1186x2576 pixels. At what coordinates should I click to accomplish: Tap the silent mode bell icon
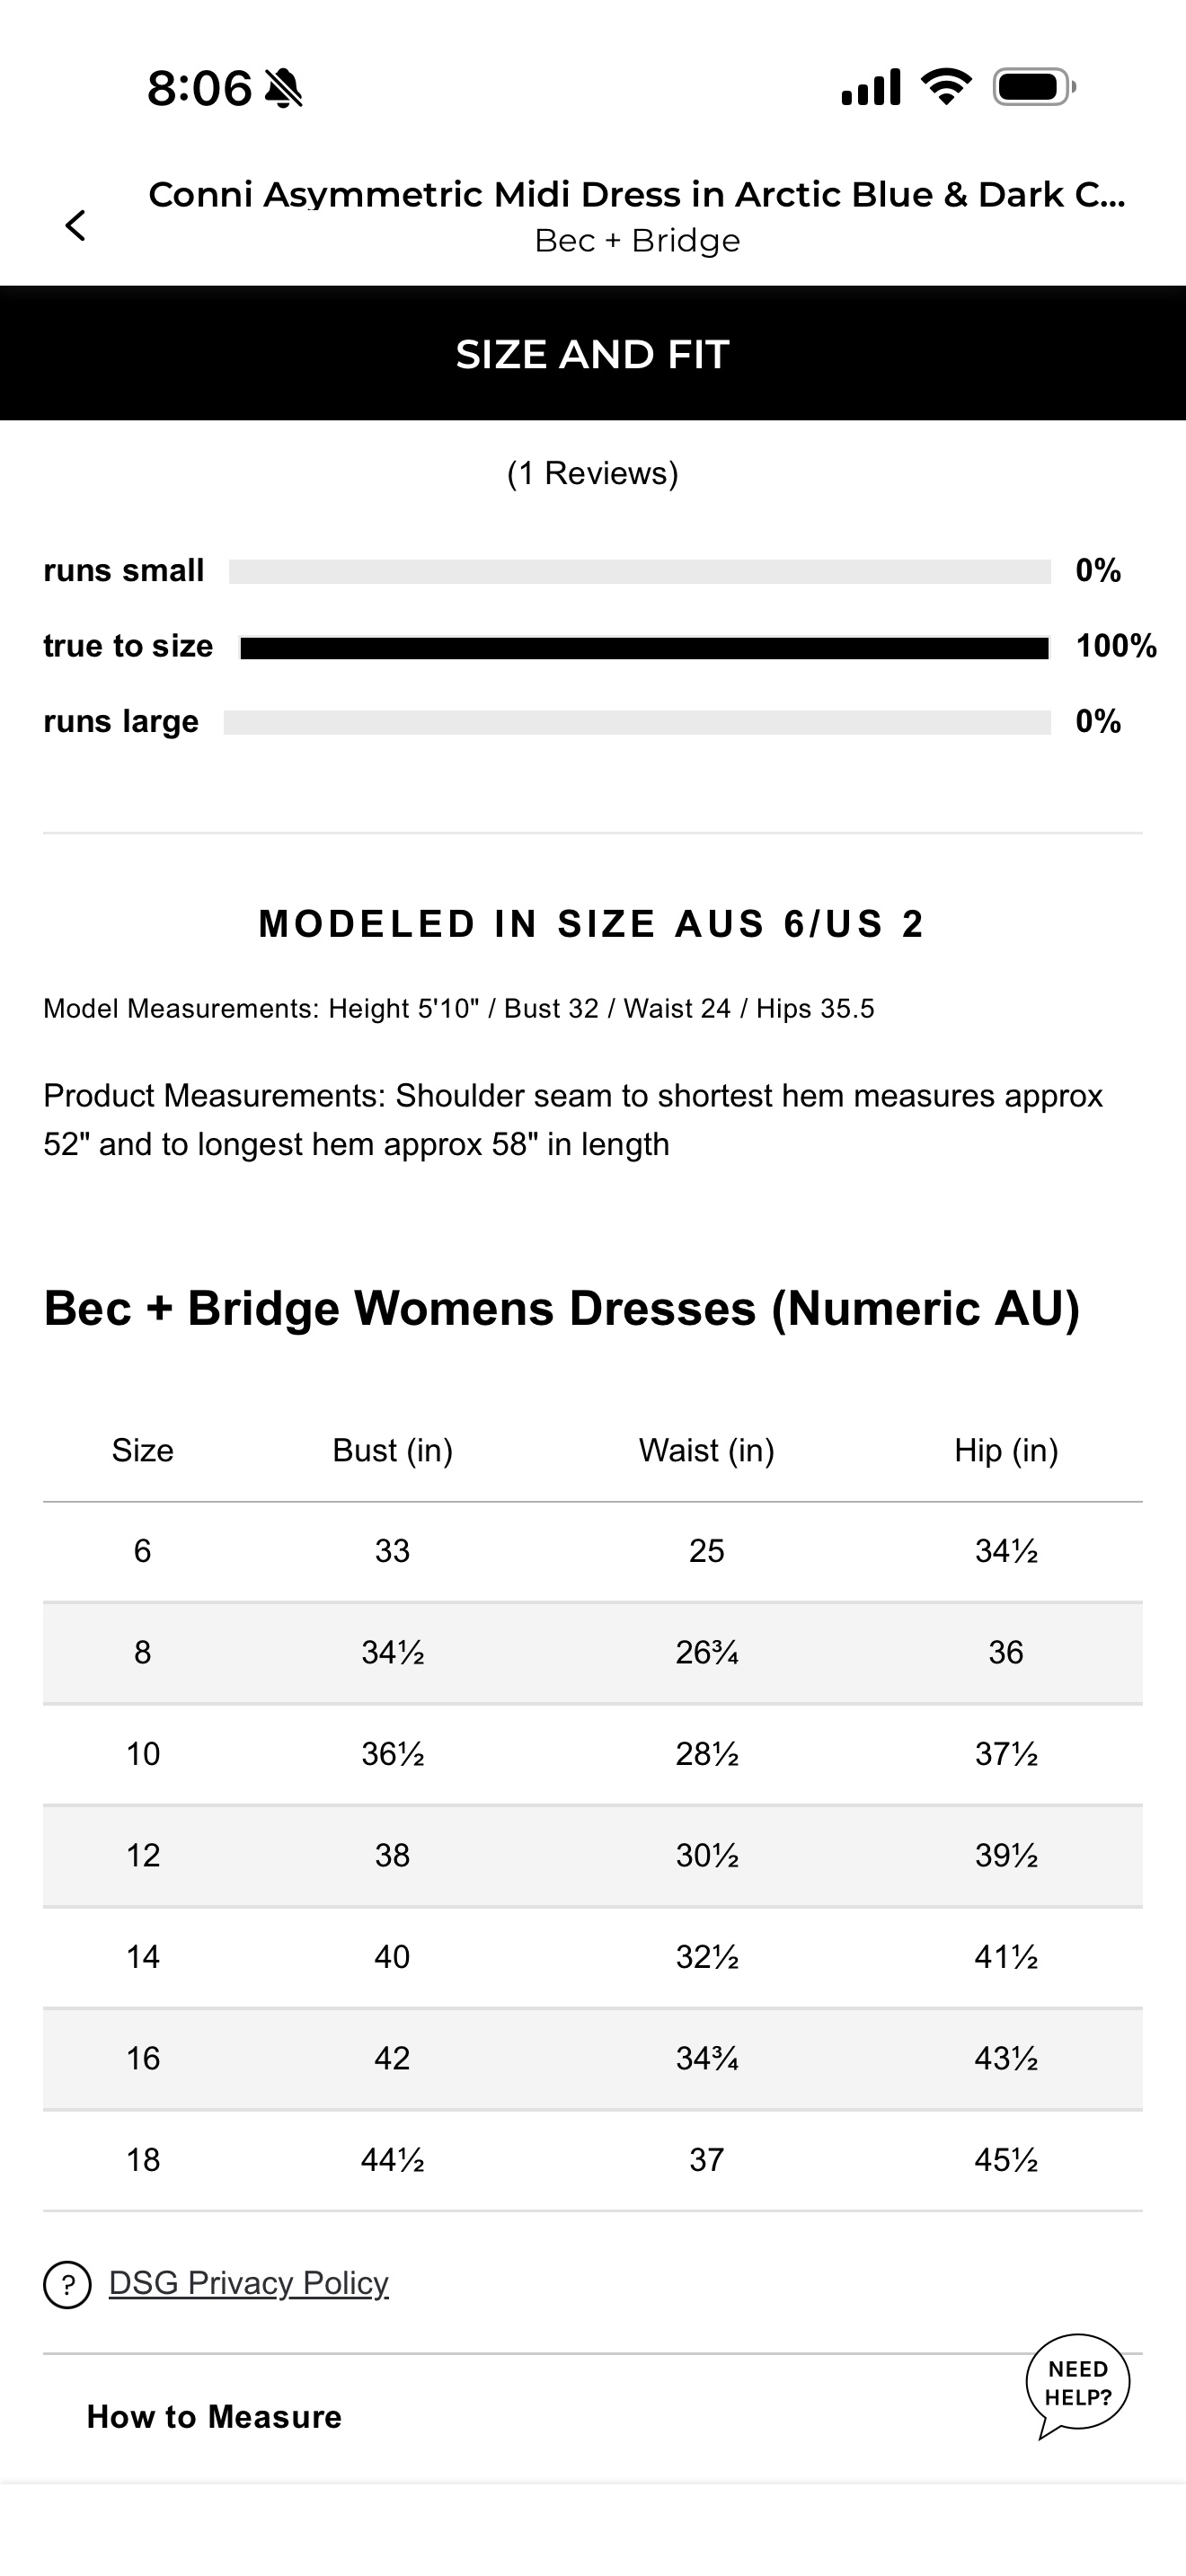click(x=284, y=88)
